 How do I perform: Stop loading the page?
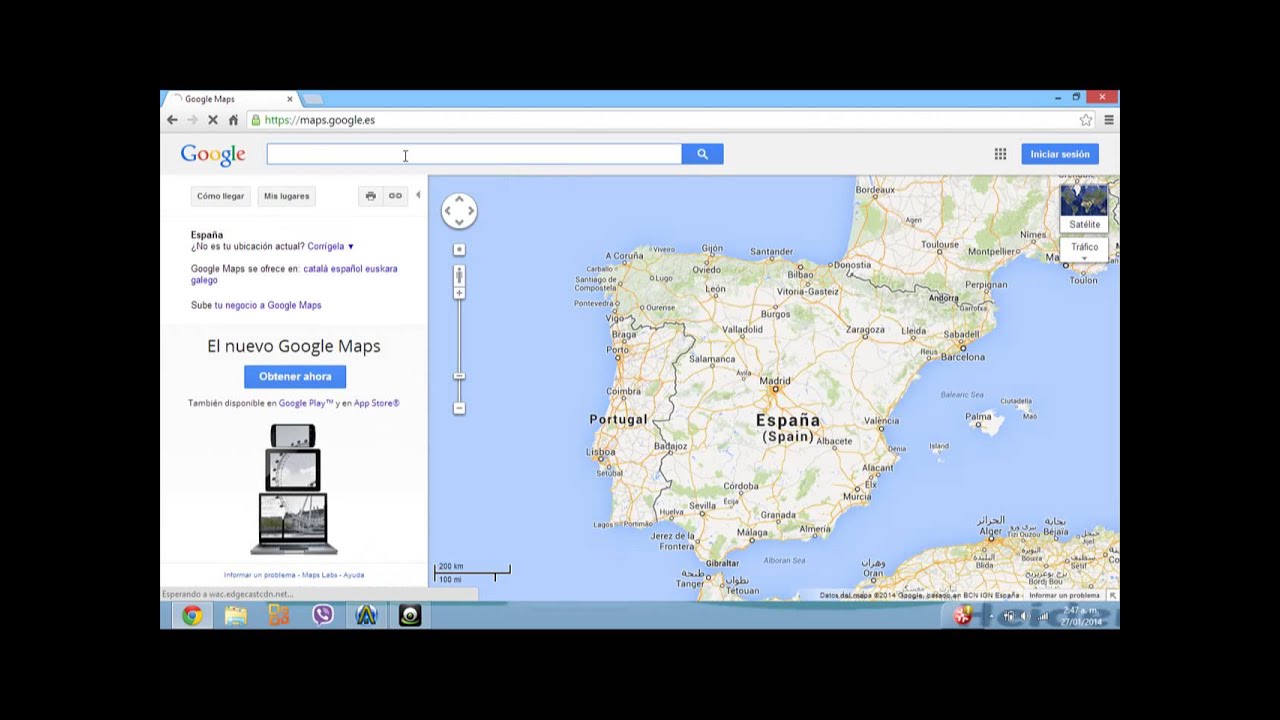213,120
